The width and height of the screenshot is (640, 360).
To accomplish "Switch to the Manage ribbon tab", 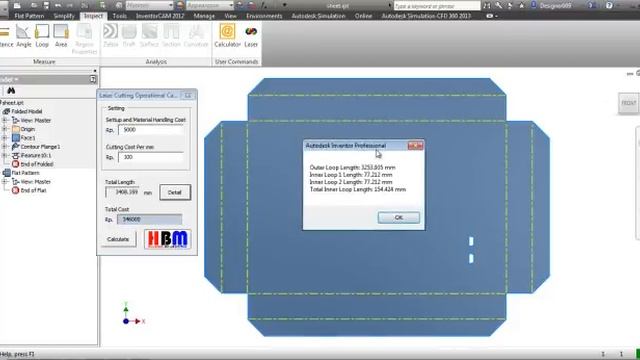I will (x=204, y=16).
